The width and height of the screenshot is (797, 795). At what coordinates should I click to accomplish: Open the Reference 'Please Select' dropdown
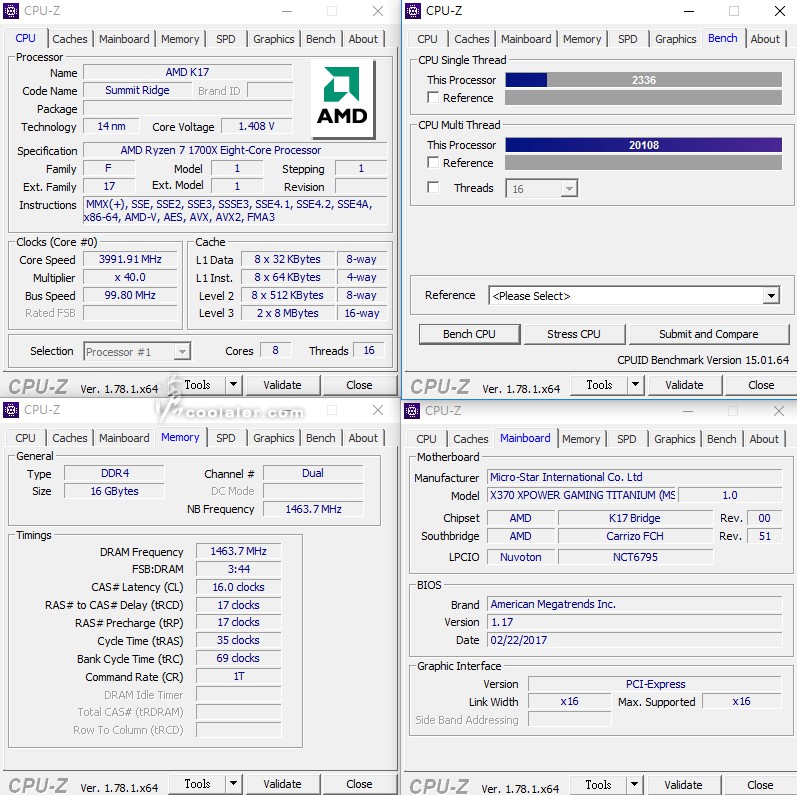pyautogui.click(x=634, y=295)
